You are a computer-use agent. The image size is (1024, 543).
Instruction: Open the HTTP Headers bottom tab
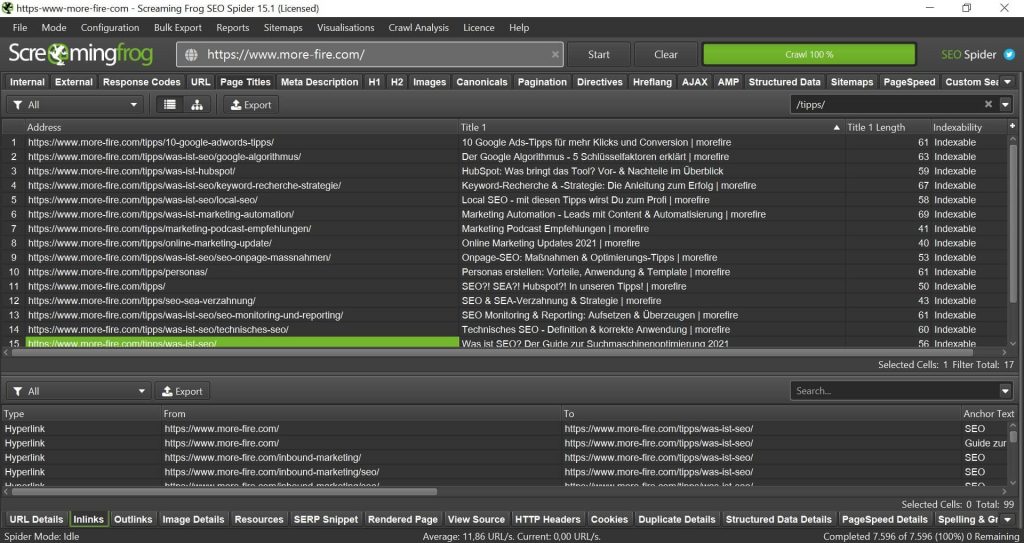[548, 519]
